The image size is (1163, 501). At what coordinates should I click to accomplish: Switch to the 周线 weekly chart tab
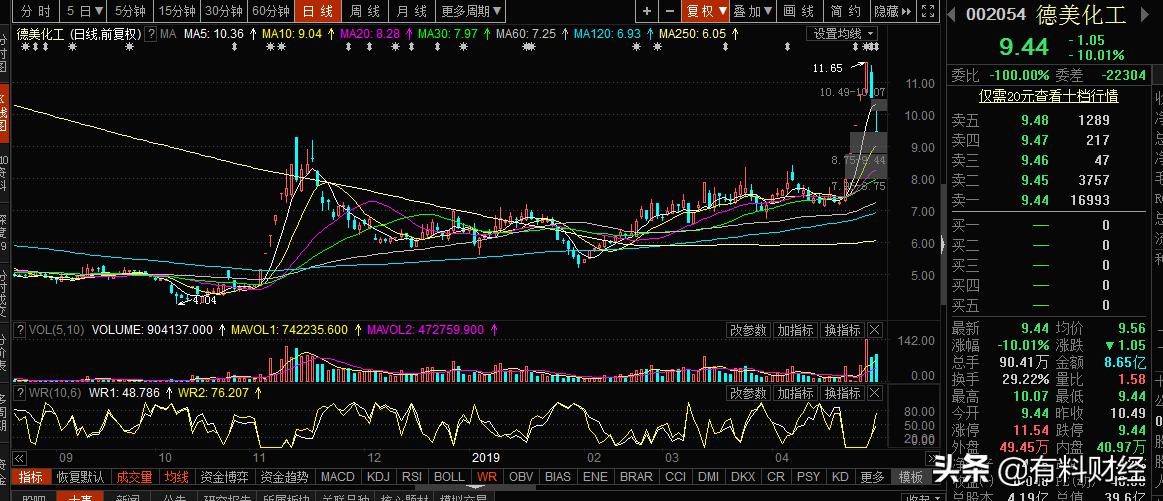364,11
